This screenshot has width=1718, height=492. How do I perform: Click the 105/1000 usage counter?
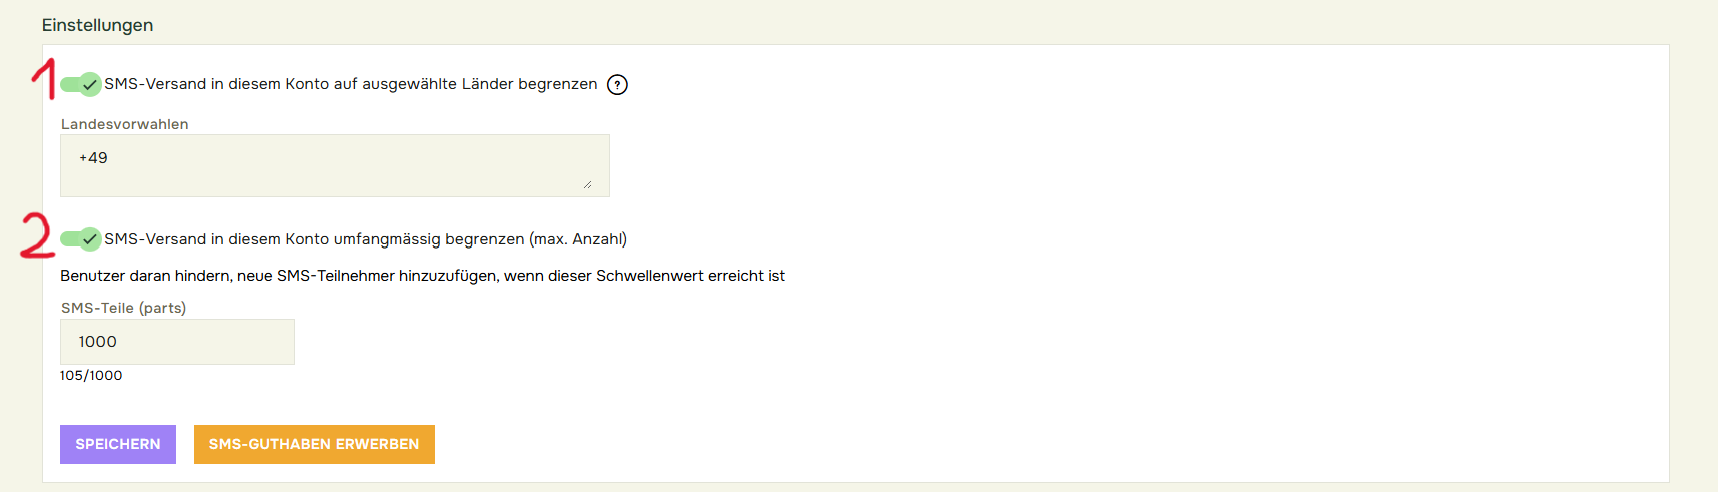(x=91, y=376)
